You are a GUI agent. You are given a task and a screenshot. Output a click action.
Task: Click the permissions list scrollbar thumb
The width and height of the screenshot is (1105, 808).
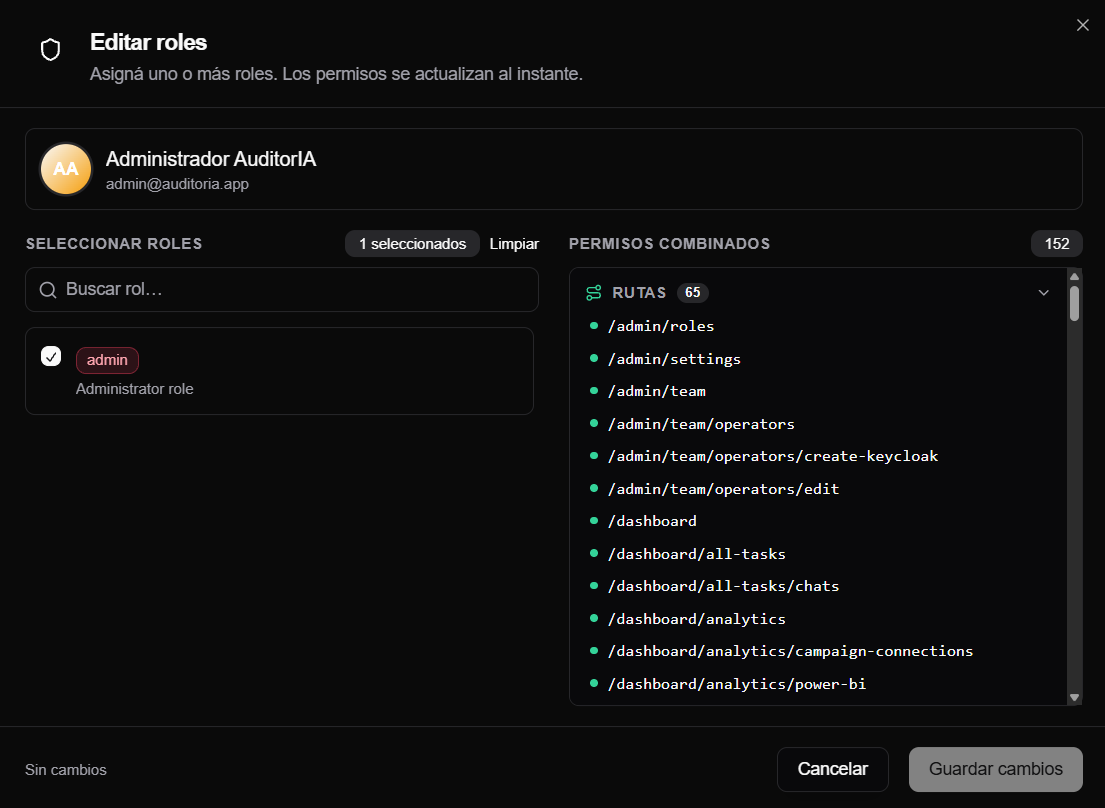1074,303
